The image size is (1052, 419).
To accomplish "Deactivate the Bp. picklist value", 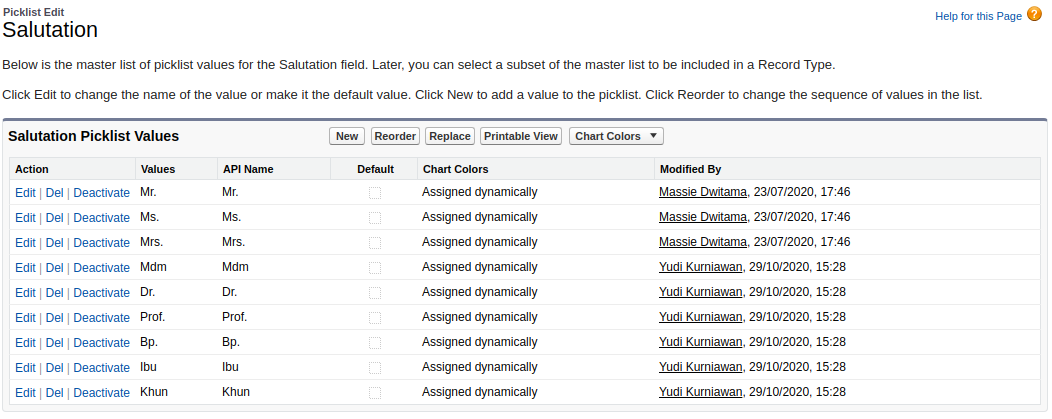I will [x=101, y=343].
